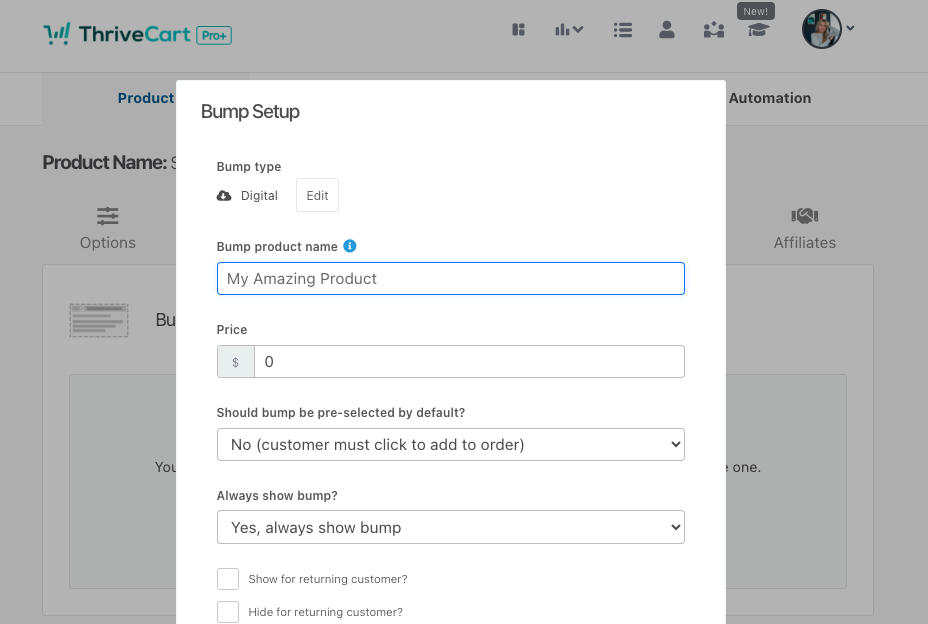Click the Edit button for Bump type
The height and width of the screenshot is (624, 928).
317,196
